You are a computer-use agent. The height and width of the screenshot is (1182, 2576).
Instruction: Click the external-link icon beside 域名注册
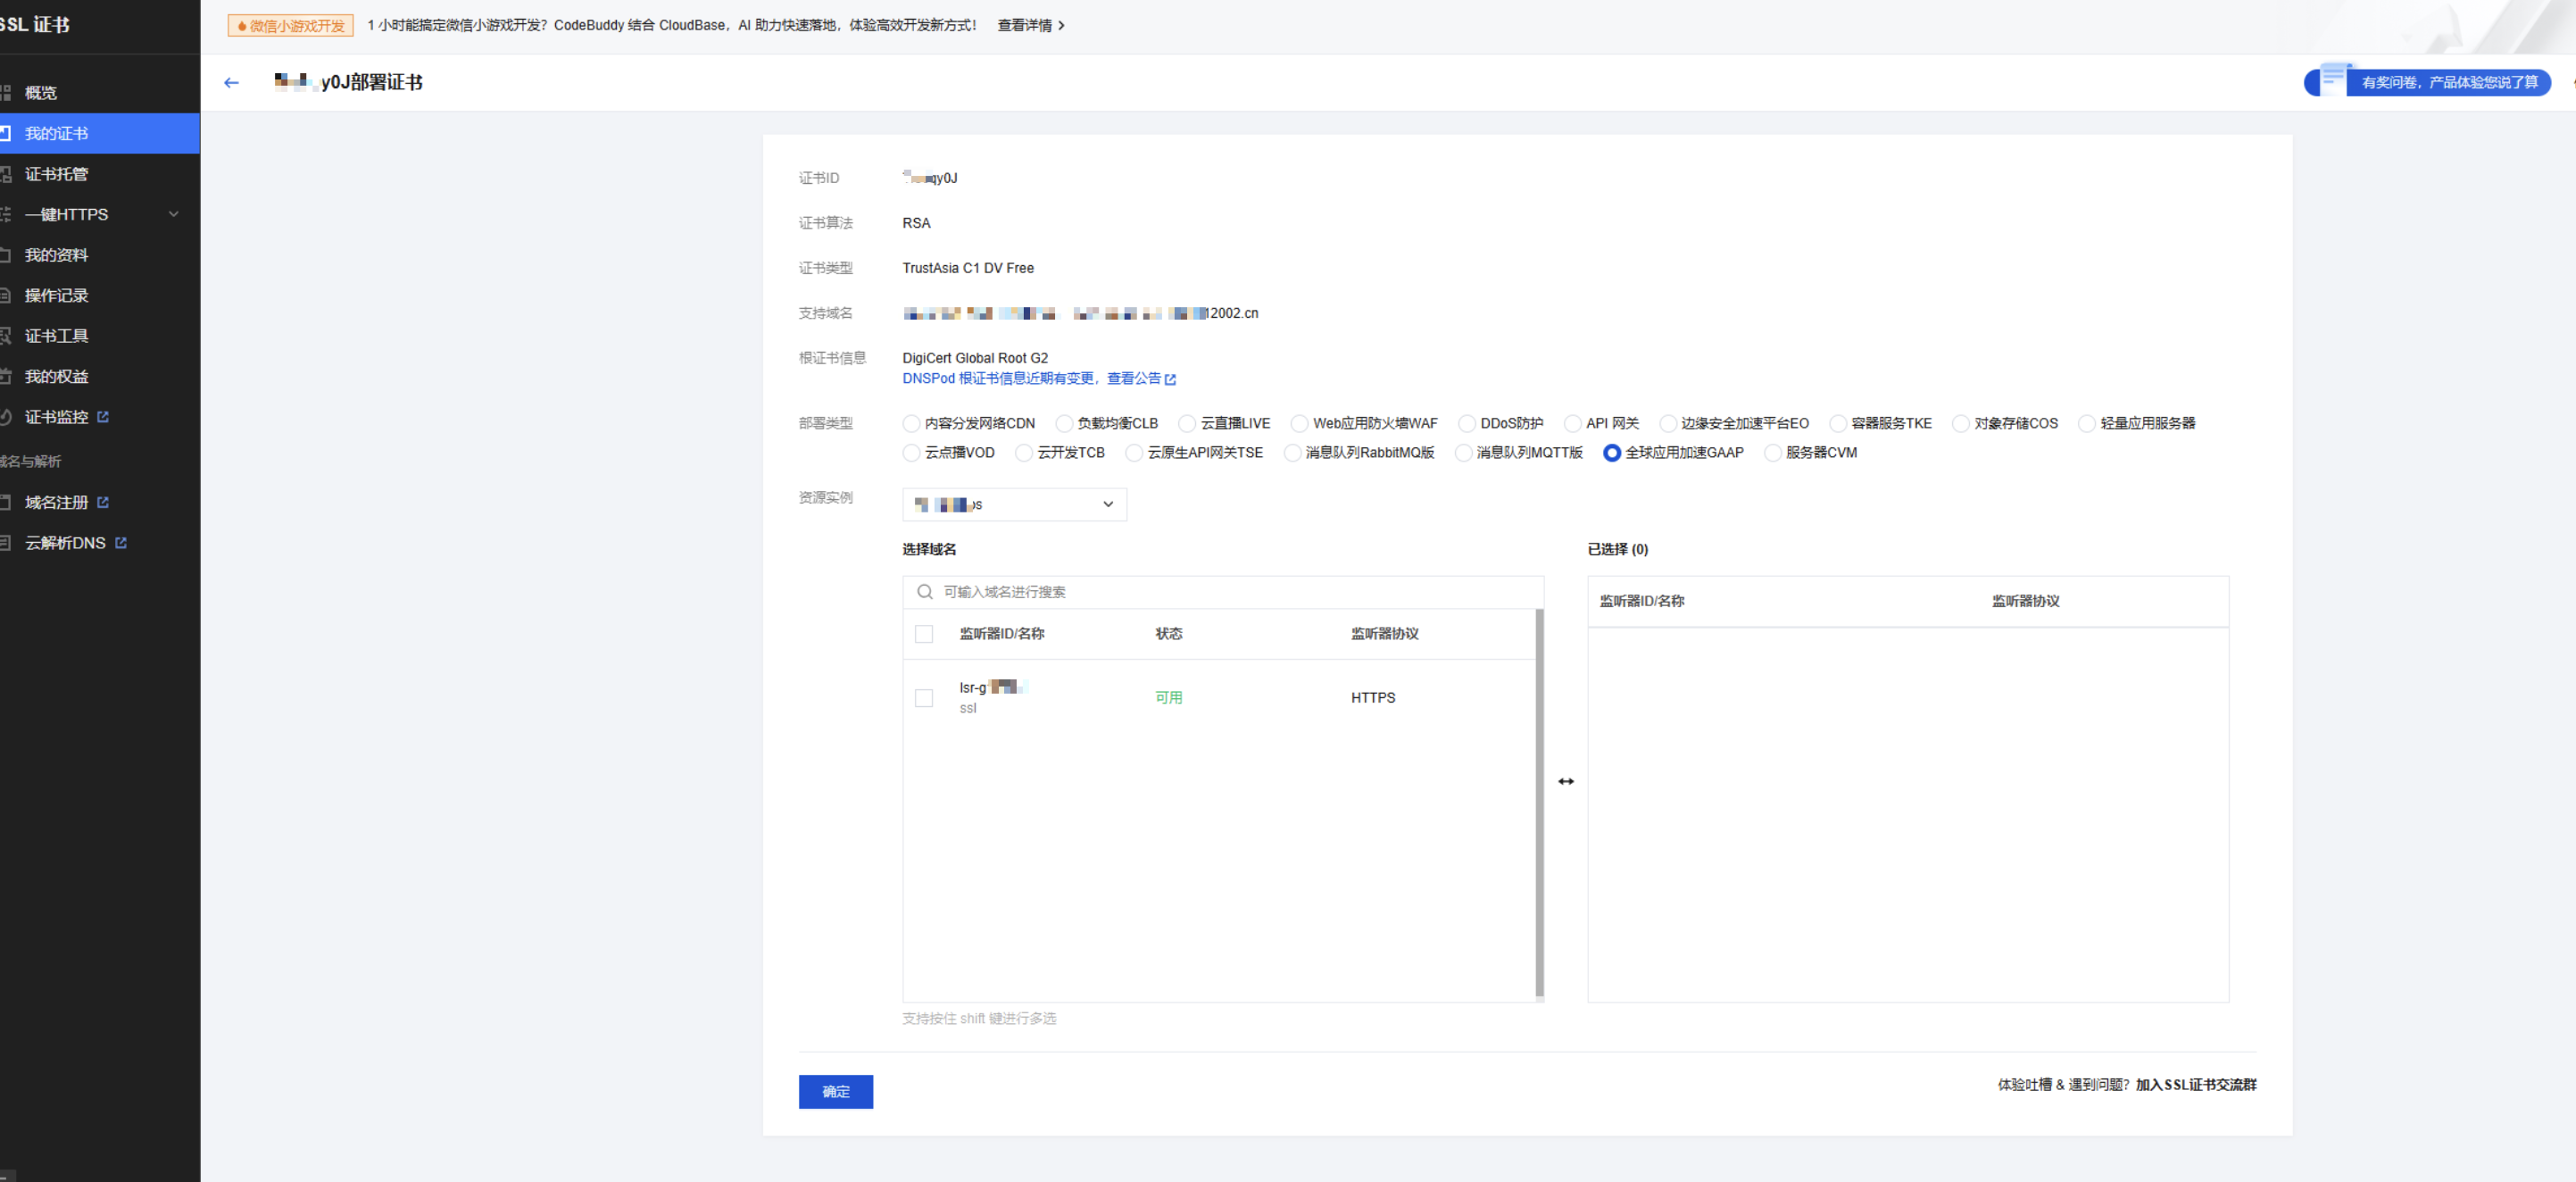pyautogui.click(x=103, y=502)
